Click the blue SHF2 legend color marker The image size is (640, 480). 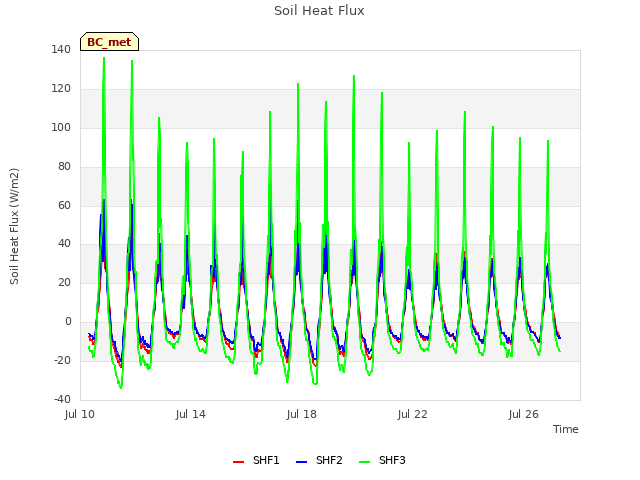click(x=301, y=462)
